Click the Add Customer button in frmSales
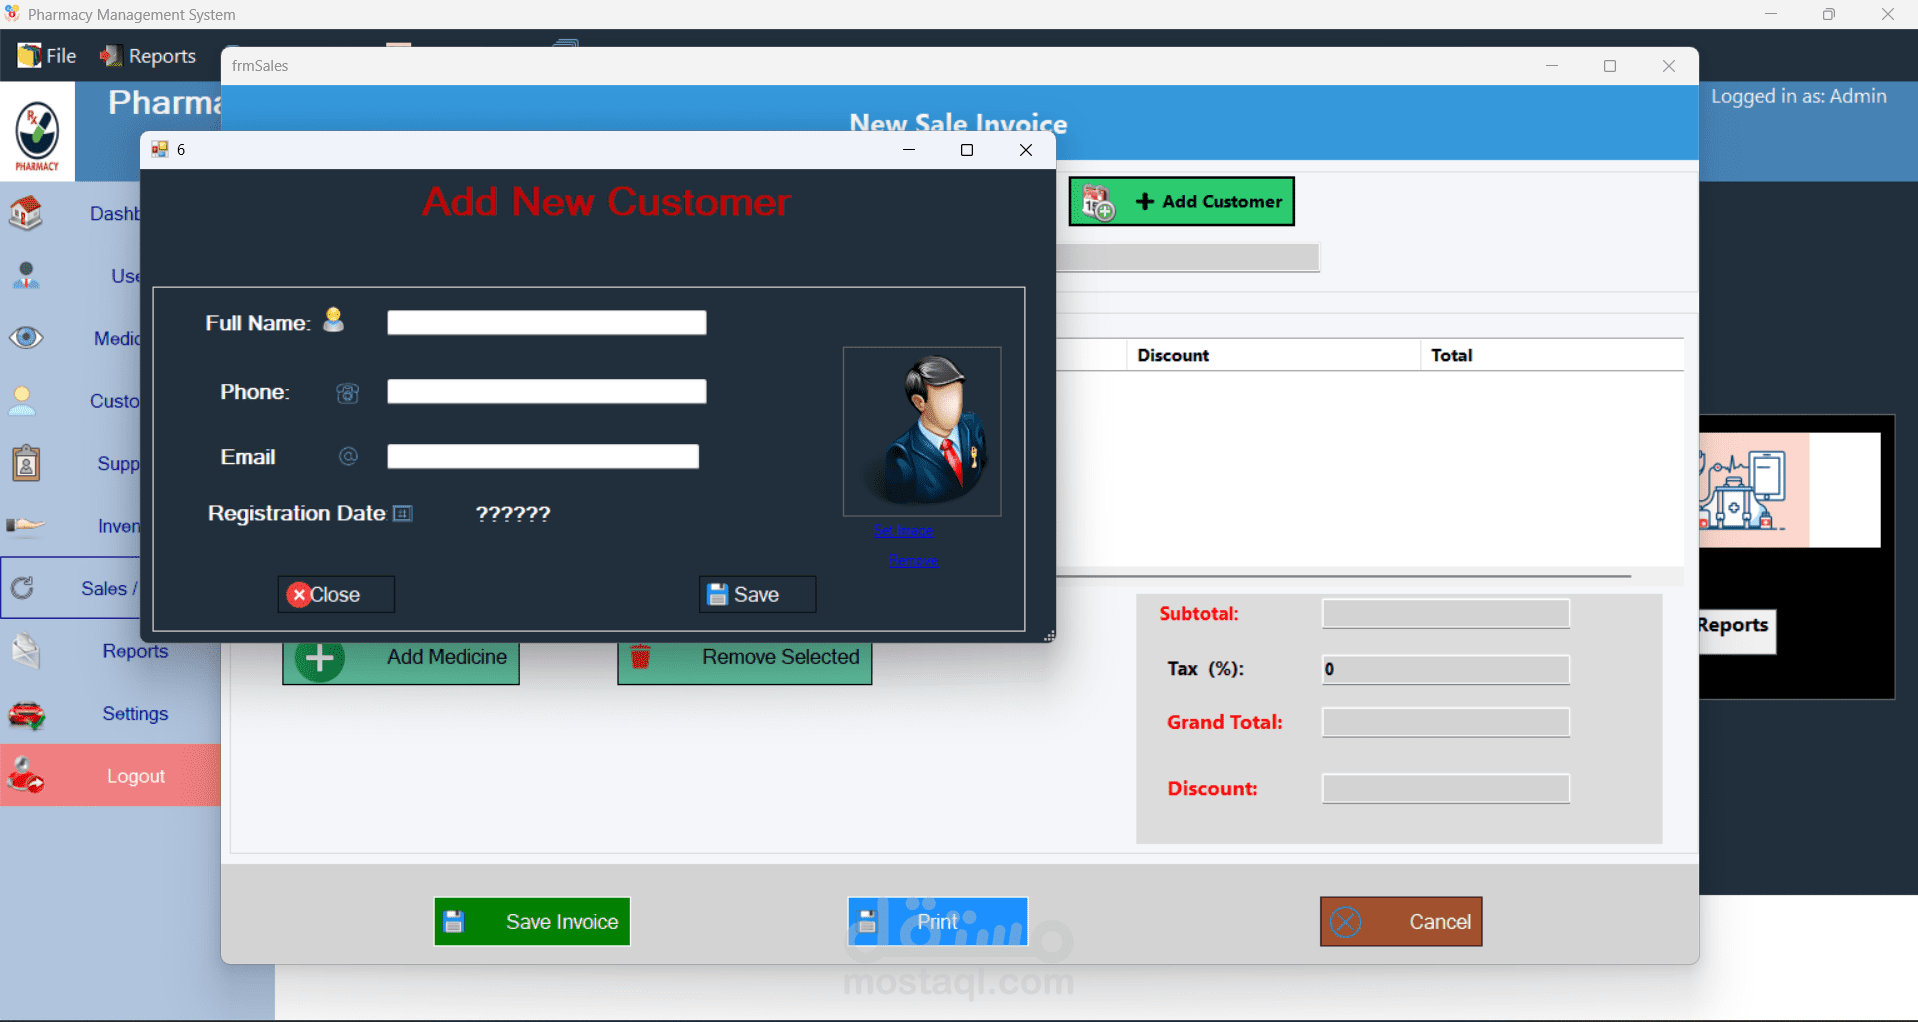Viewport: 1918px width, 1022px height. point(1181,202)
